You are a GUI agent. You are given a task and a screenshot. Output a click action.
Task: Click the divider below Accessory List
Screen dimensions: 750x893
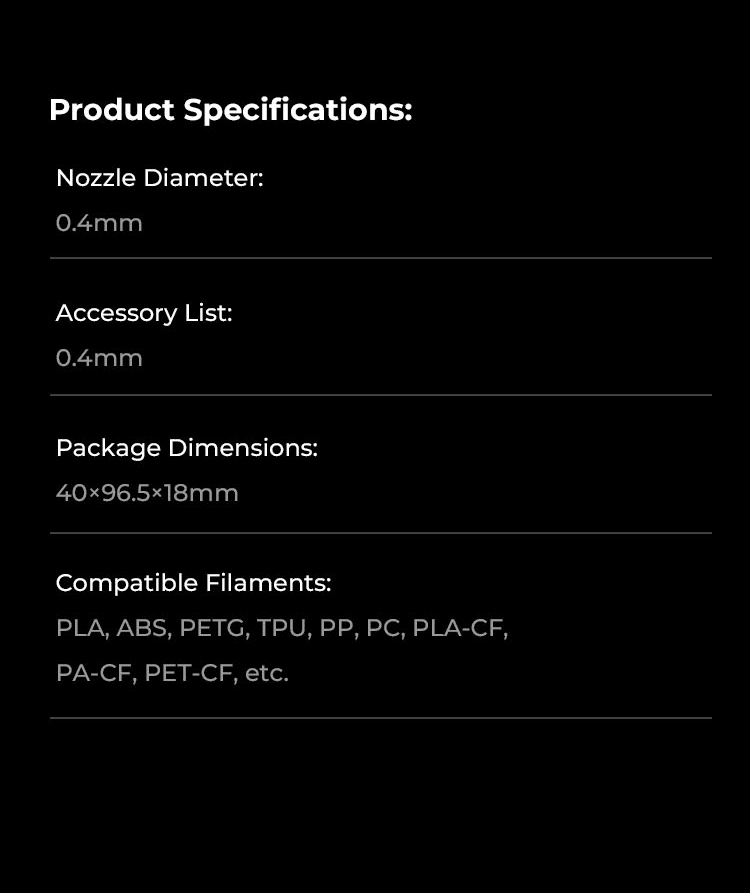coord(381,395)
